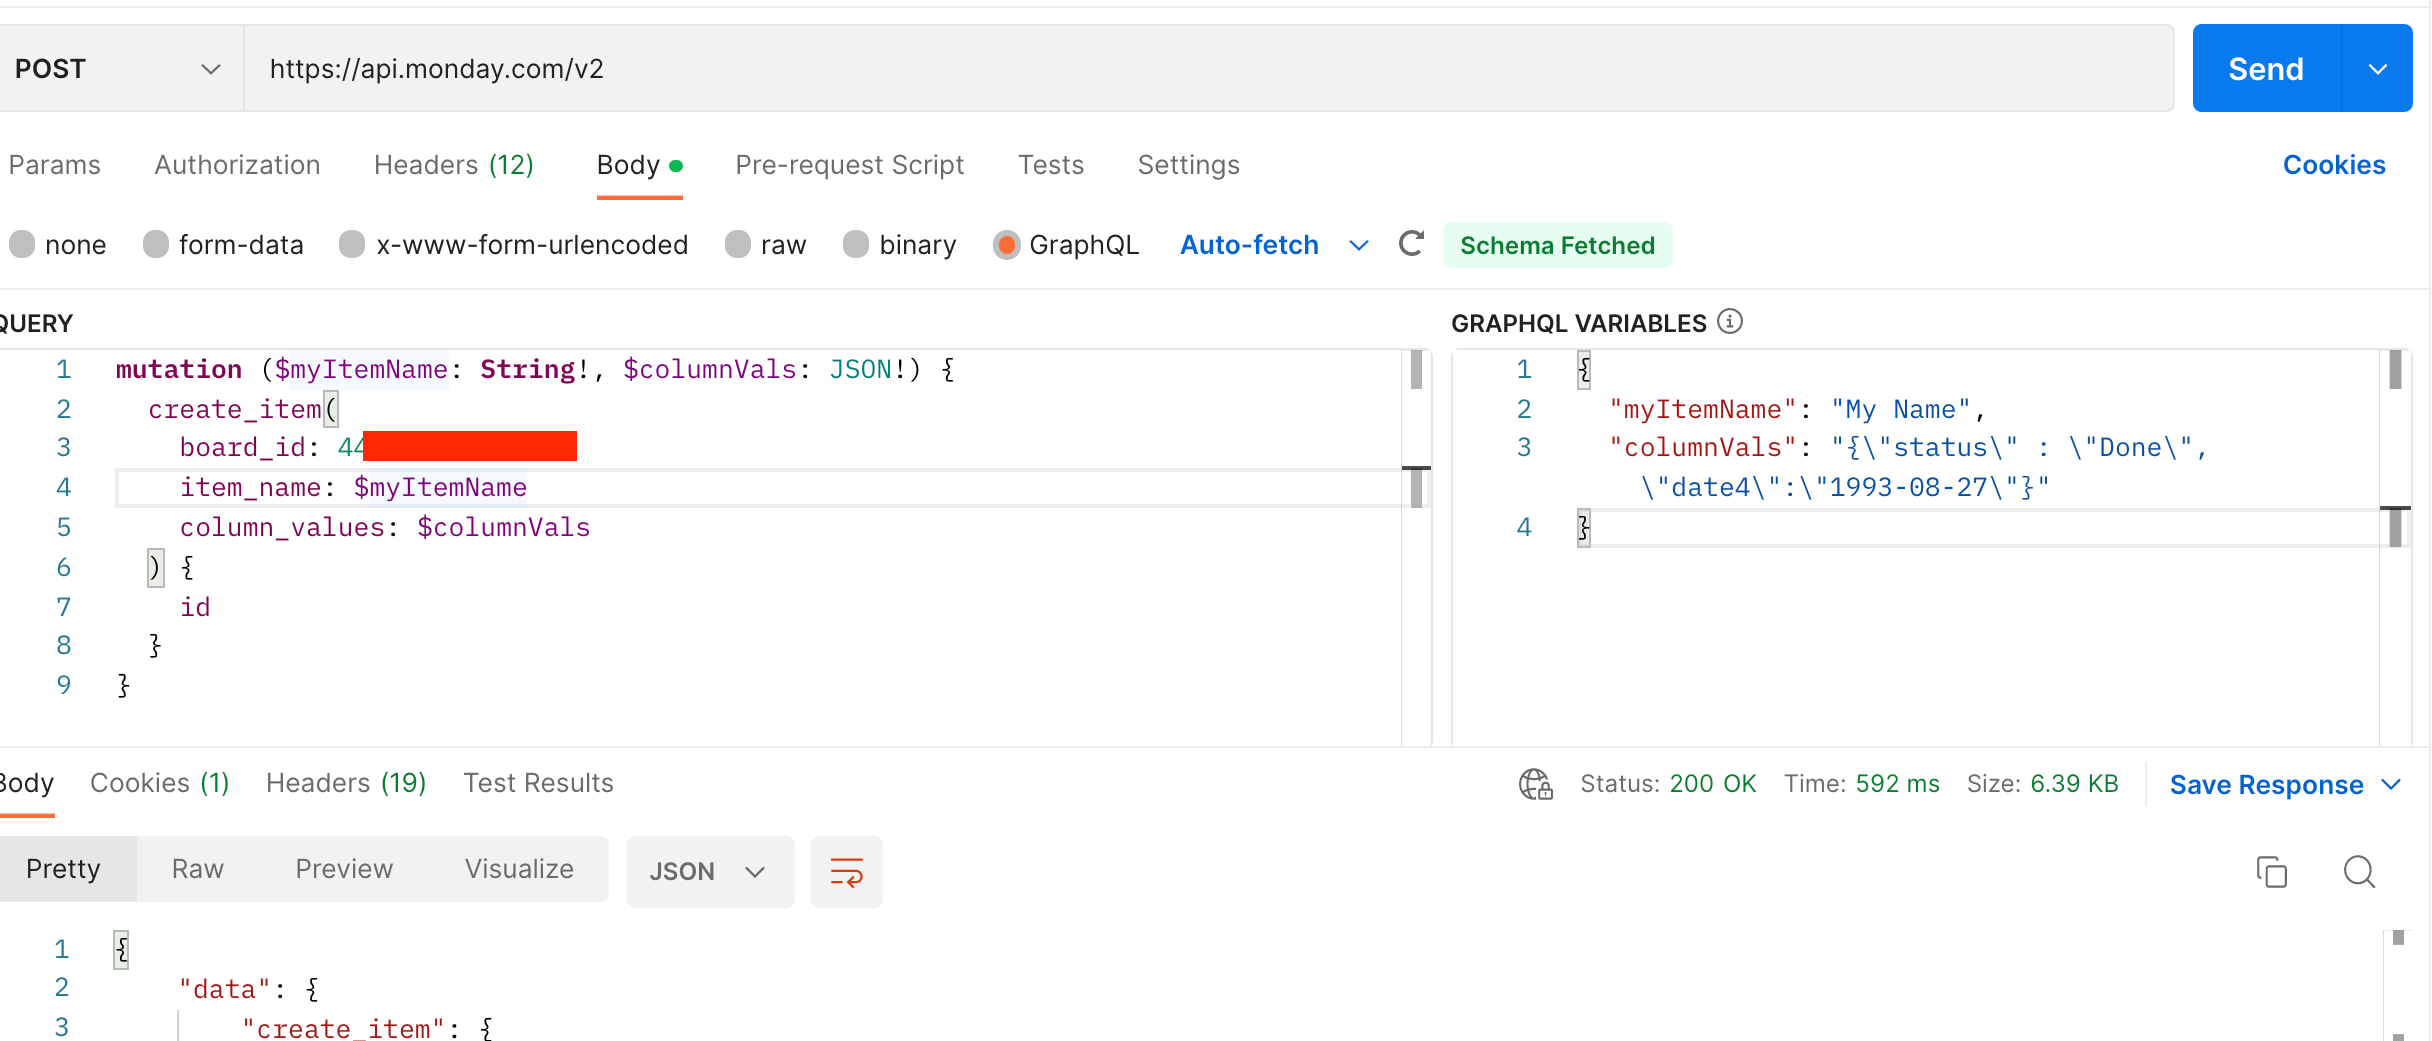This screenshot has width=2432, height=1041.
Task: Switch response view to Raw
Action: [198, 869]
